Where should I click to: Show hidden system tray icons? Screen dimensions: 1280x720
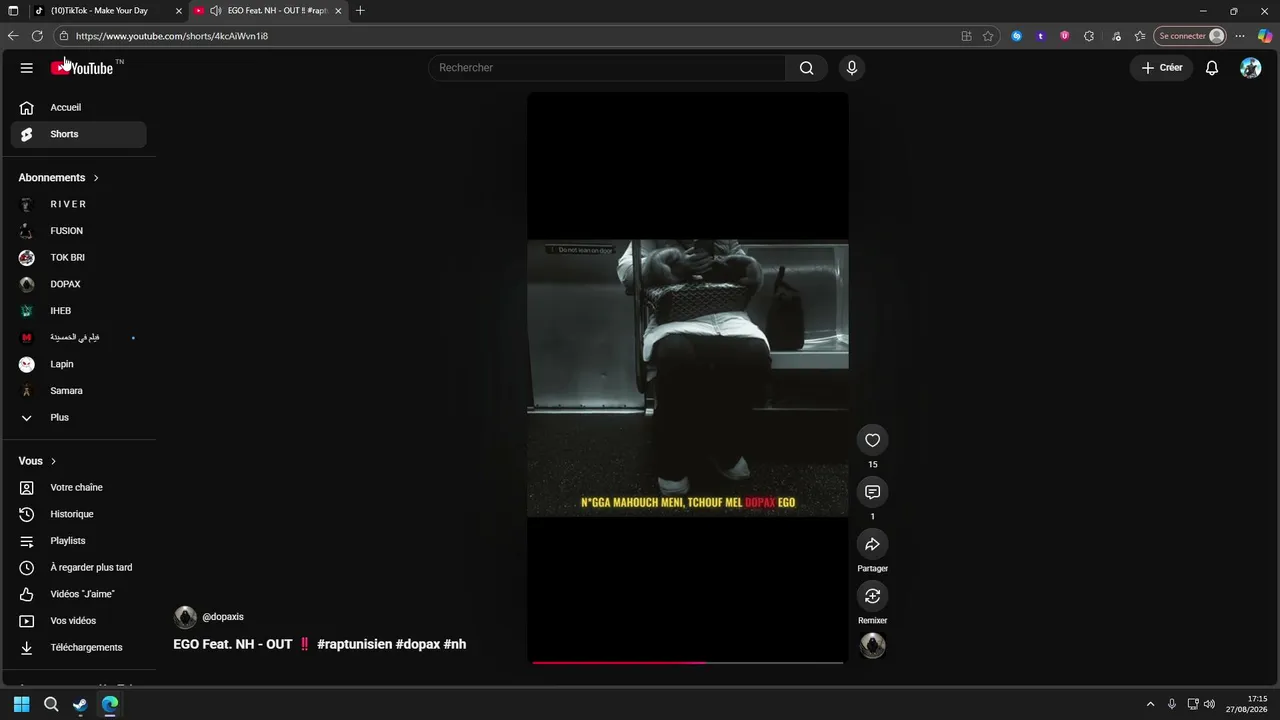click(1150, 704)
